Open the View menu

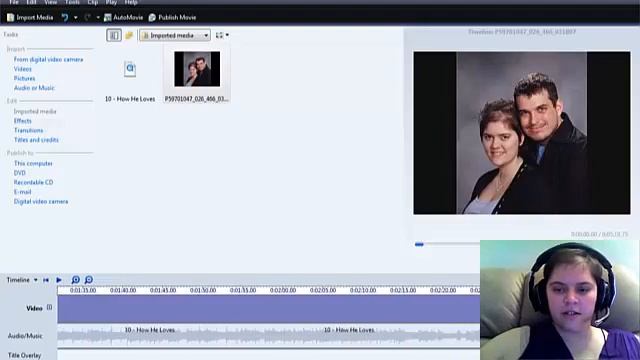[x=51, y=2]
